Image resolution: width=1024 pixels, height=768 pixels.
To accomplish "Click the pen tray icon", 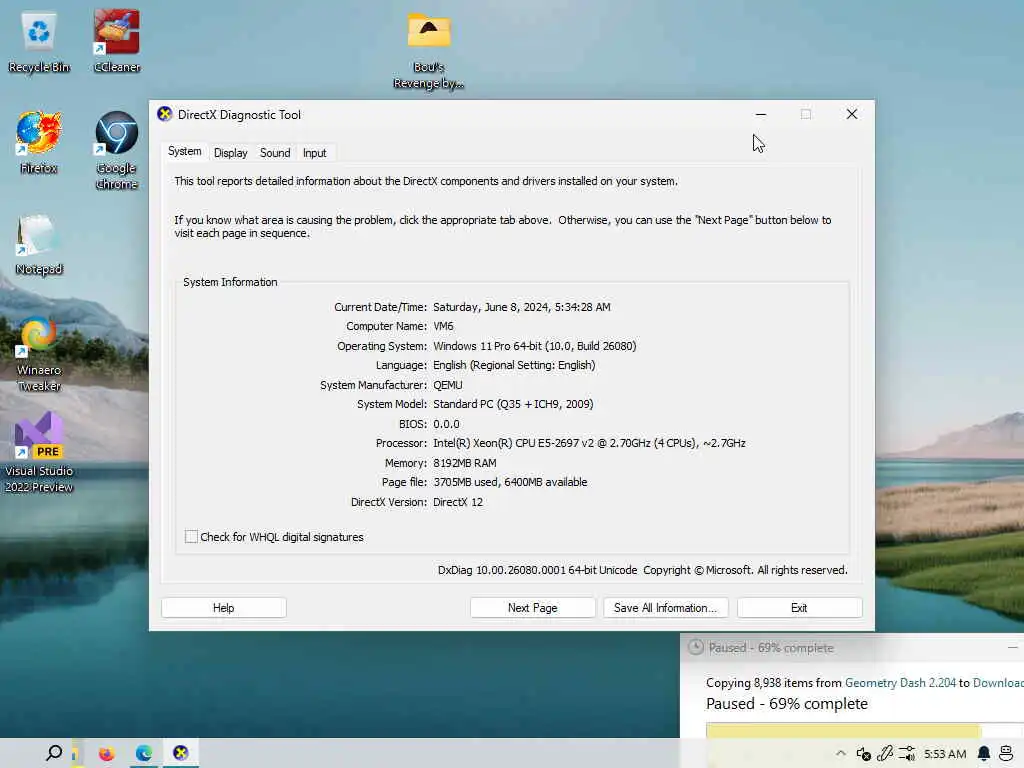I will (885, 754).
